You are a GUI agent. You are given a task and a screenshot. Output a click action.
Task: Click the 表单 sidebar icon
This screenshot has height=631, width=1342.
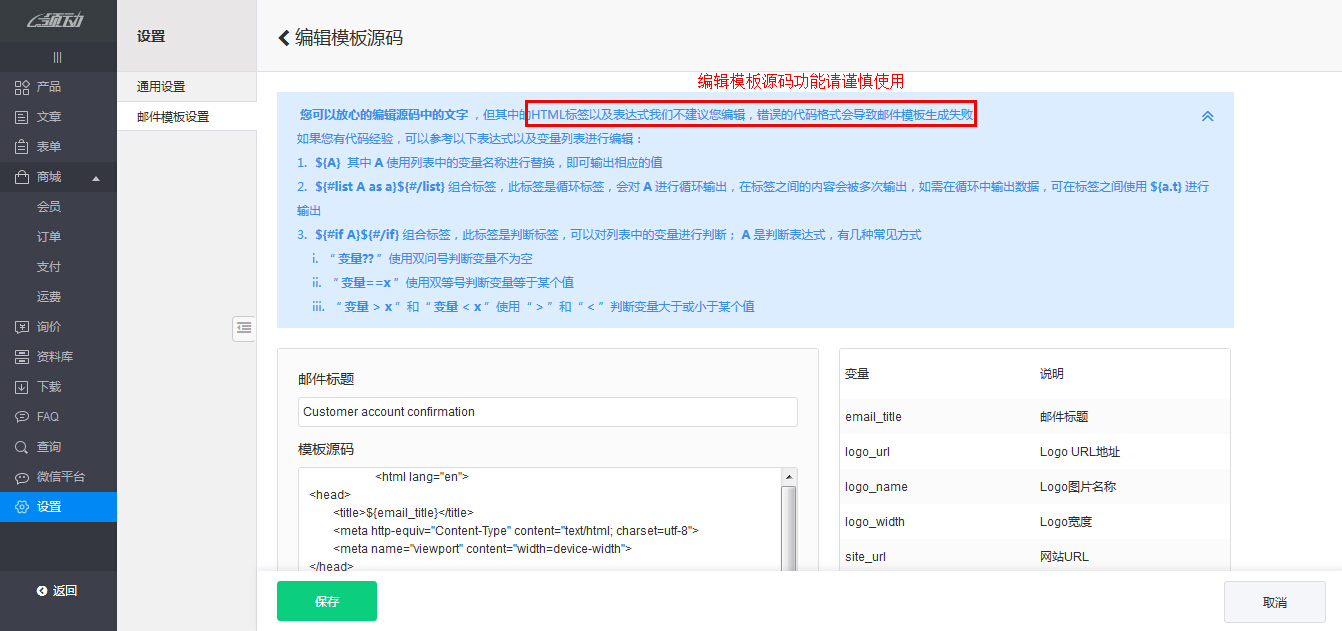click(x=22, y=147)
